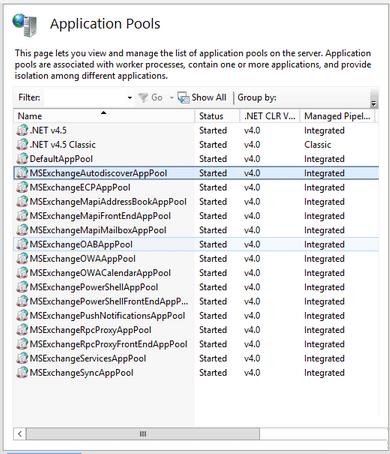Click the MSExchangeMapiAddressBookAppPool icon
390x454 pixels.
coord(22,201)
